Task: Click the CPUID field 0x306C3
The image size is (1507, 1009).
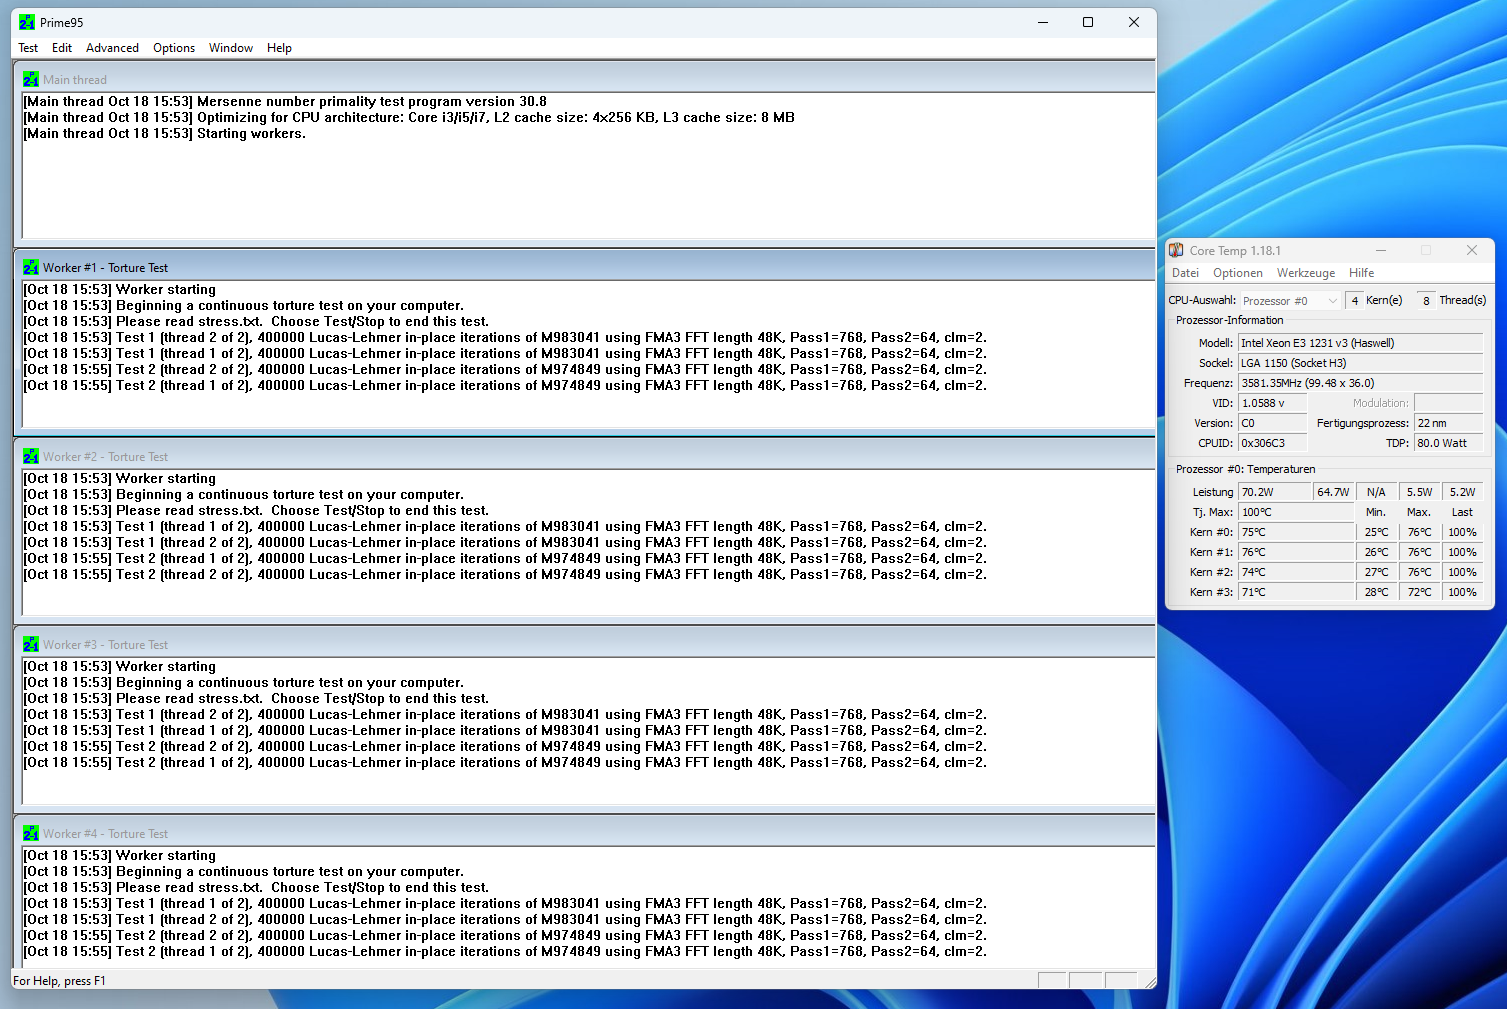Action: coord(1273,443)
